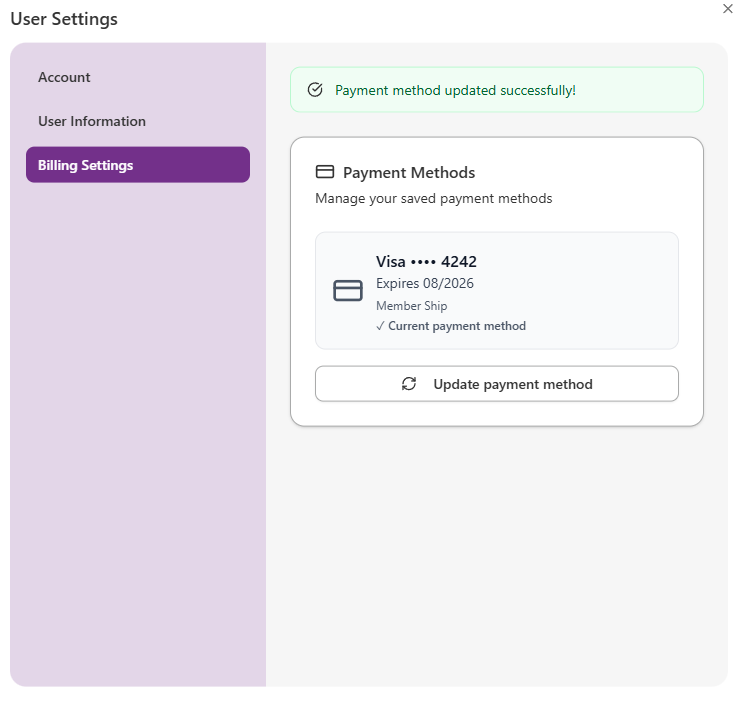Click the success checkmark circle icon
Viewport: 741px width, 701px height.
315,90
